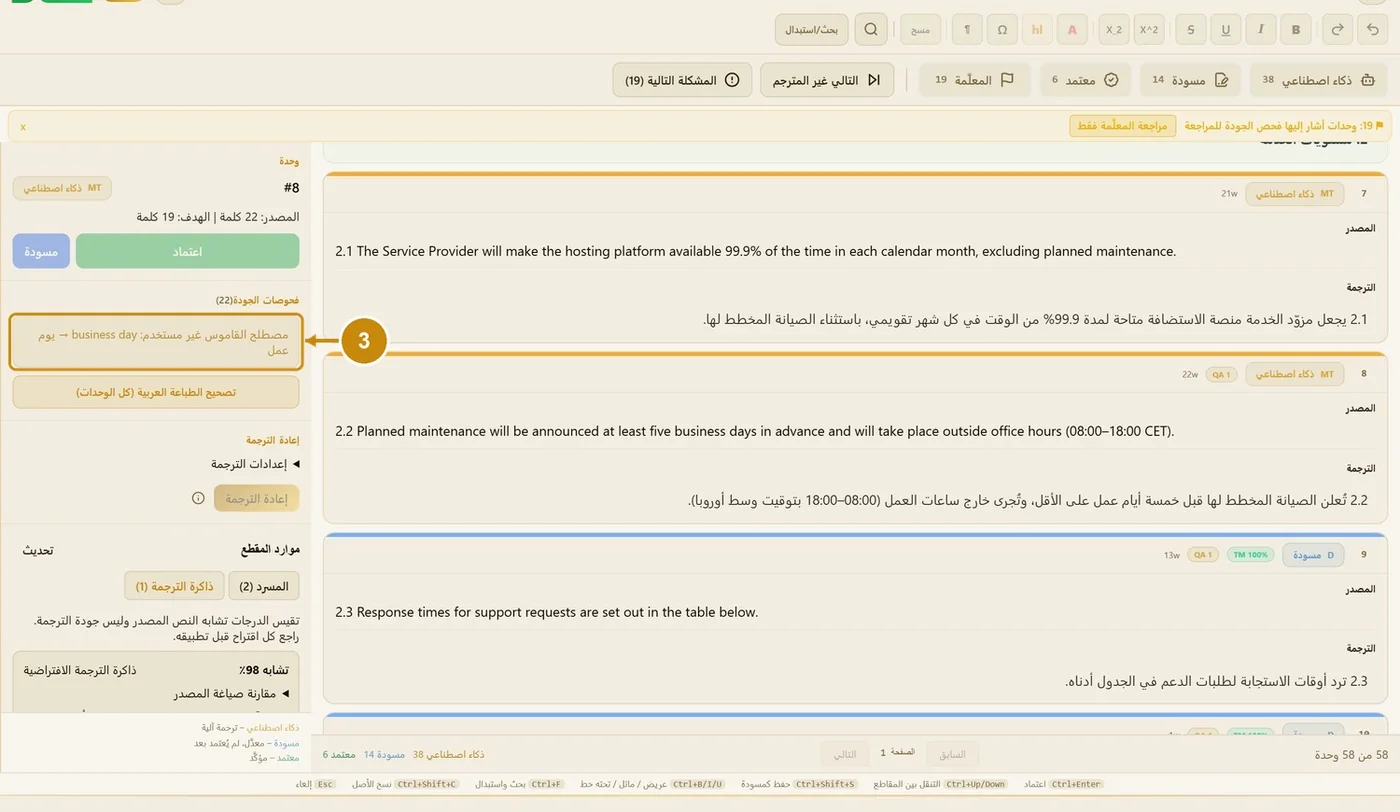The height and width of the screenshot is (812, 1400).
Task: Click the info icon beside إعادة الترجمة
Action: 198,498
